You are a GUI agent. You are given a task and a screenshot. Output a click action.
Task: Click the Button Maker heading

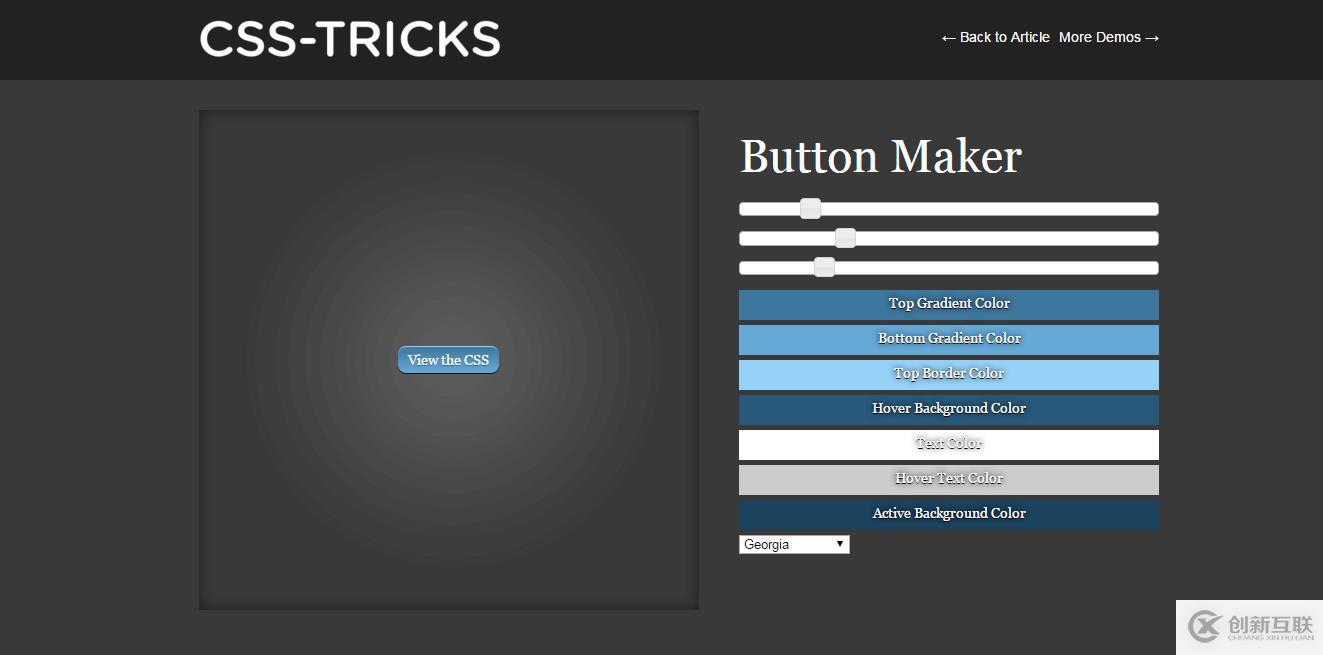(x=881, y=156)
